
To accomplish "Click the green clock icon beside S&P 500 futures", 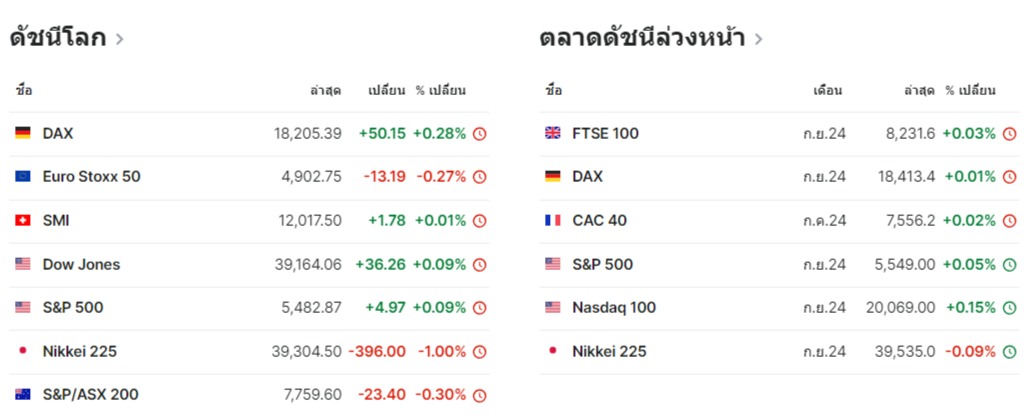I will pos(1010,265).
